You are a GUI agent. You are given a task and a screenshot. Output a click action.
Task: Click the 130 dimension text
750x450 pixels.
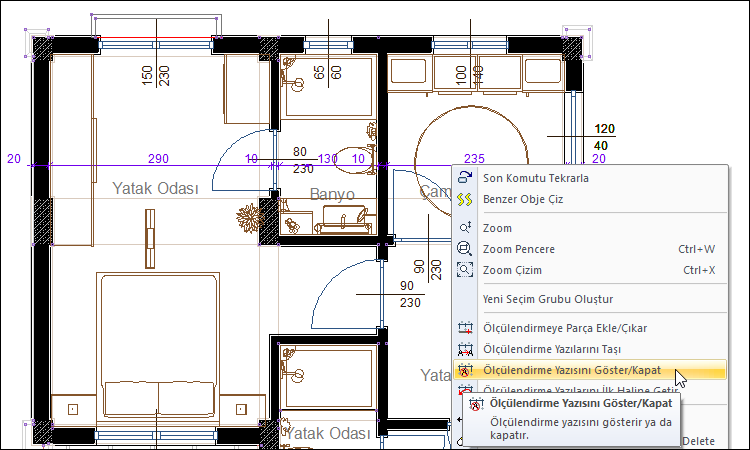click(327, 158)
